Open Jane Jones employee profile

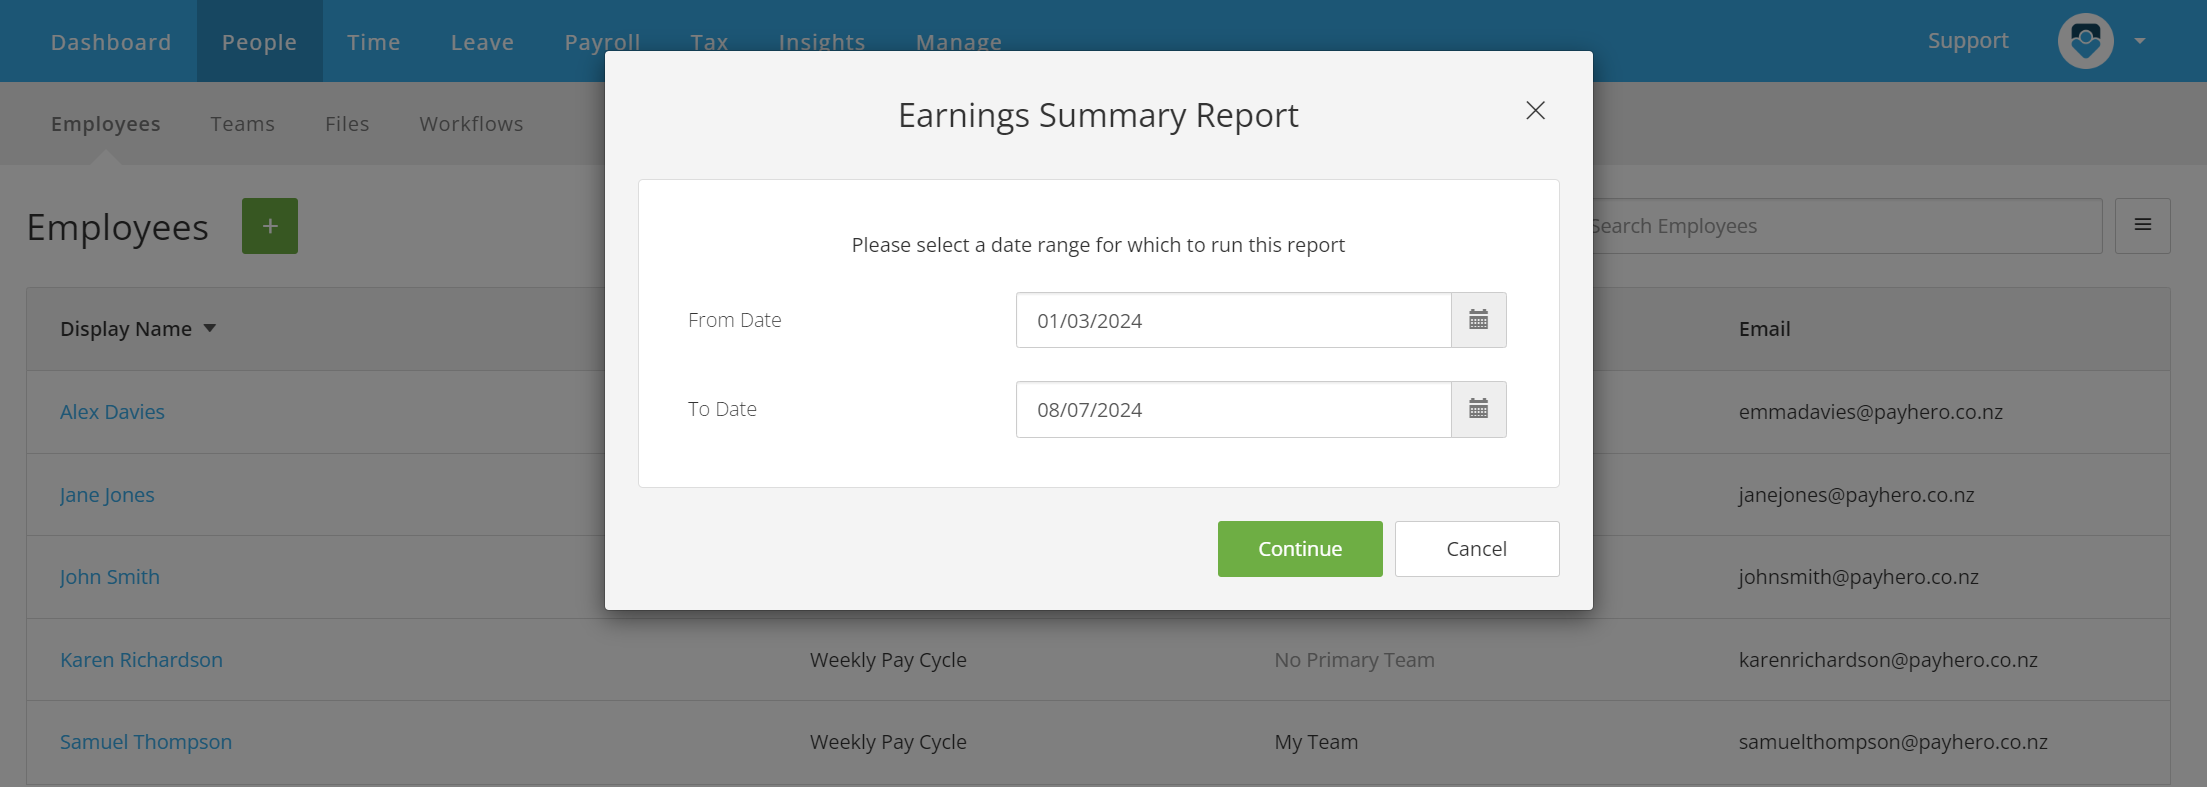107,495
